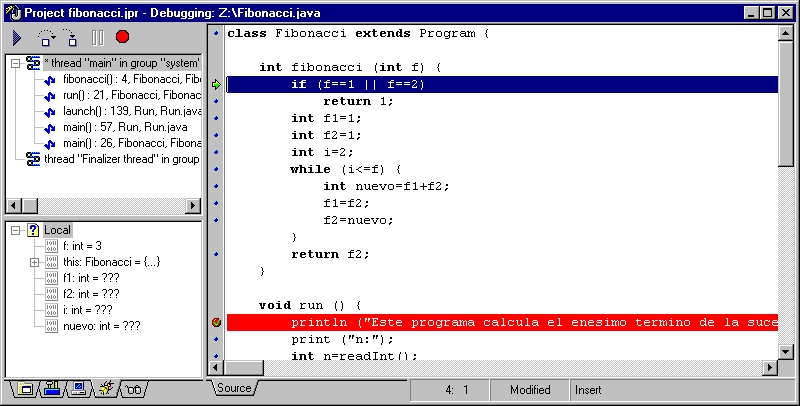The width and height of the screenshot is (800, 406).
Task: Toggle breakpoint dot beside 'return 1;' line
Action: pos(215,101)
